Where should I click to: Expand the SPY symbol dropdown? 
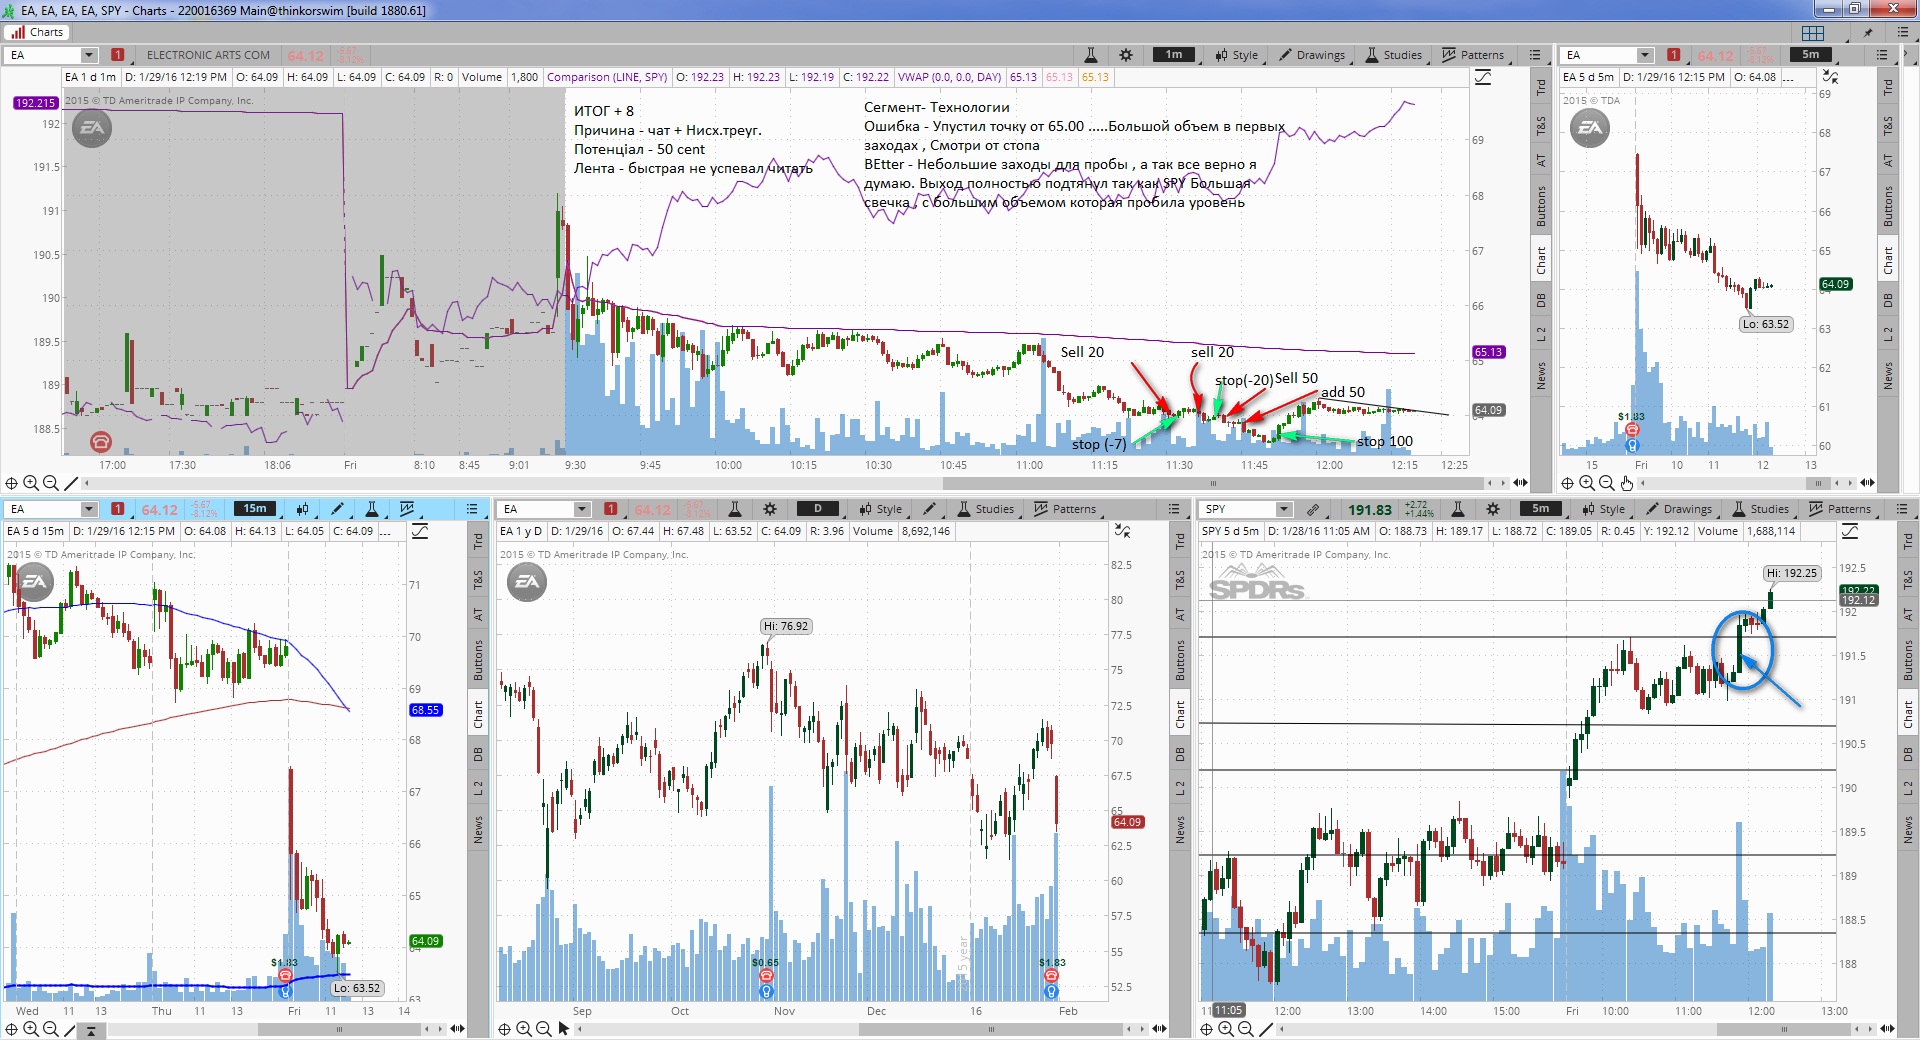point(1285,509)
